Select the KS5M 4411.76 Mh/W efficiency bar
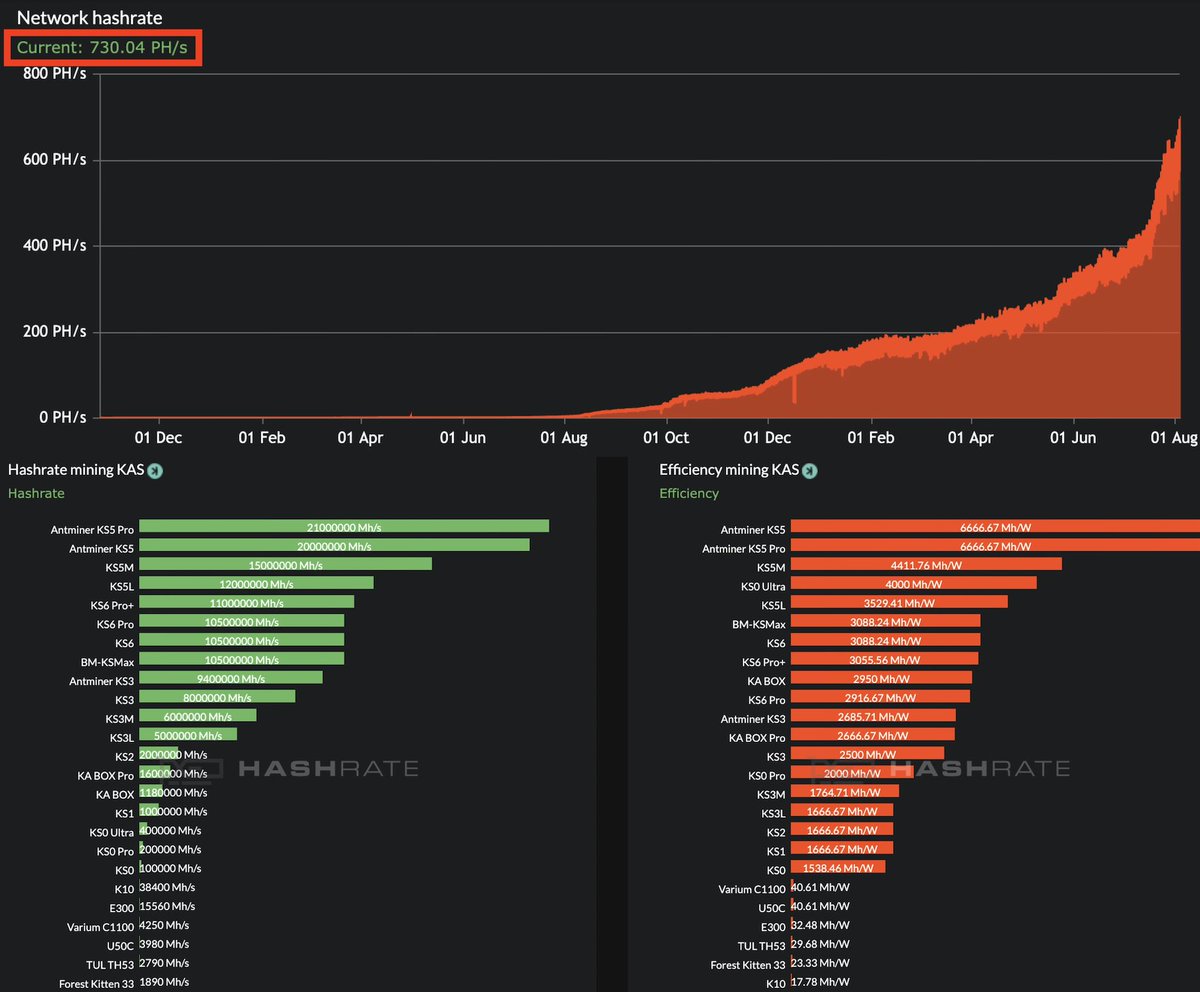Screen dimensions: 1200x992 click(x=926, y=565)
